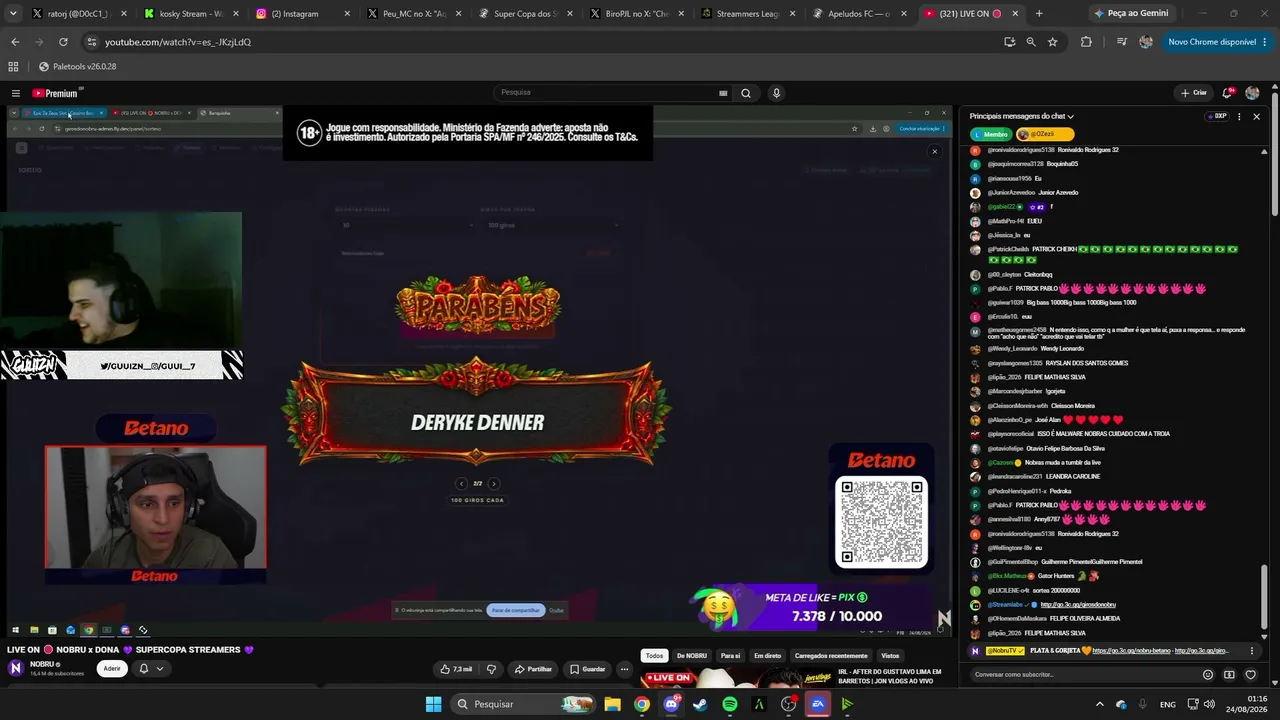Open more video actions ellipsis
Image resolution: width=1280 pixels, height=720 pixels.
[624, 669]
